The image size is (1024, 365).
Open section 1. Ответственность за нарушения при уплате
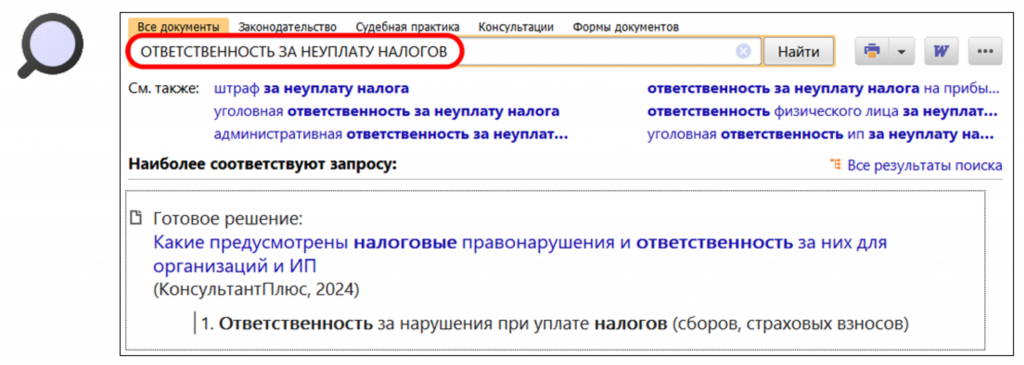pos(556,323)
